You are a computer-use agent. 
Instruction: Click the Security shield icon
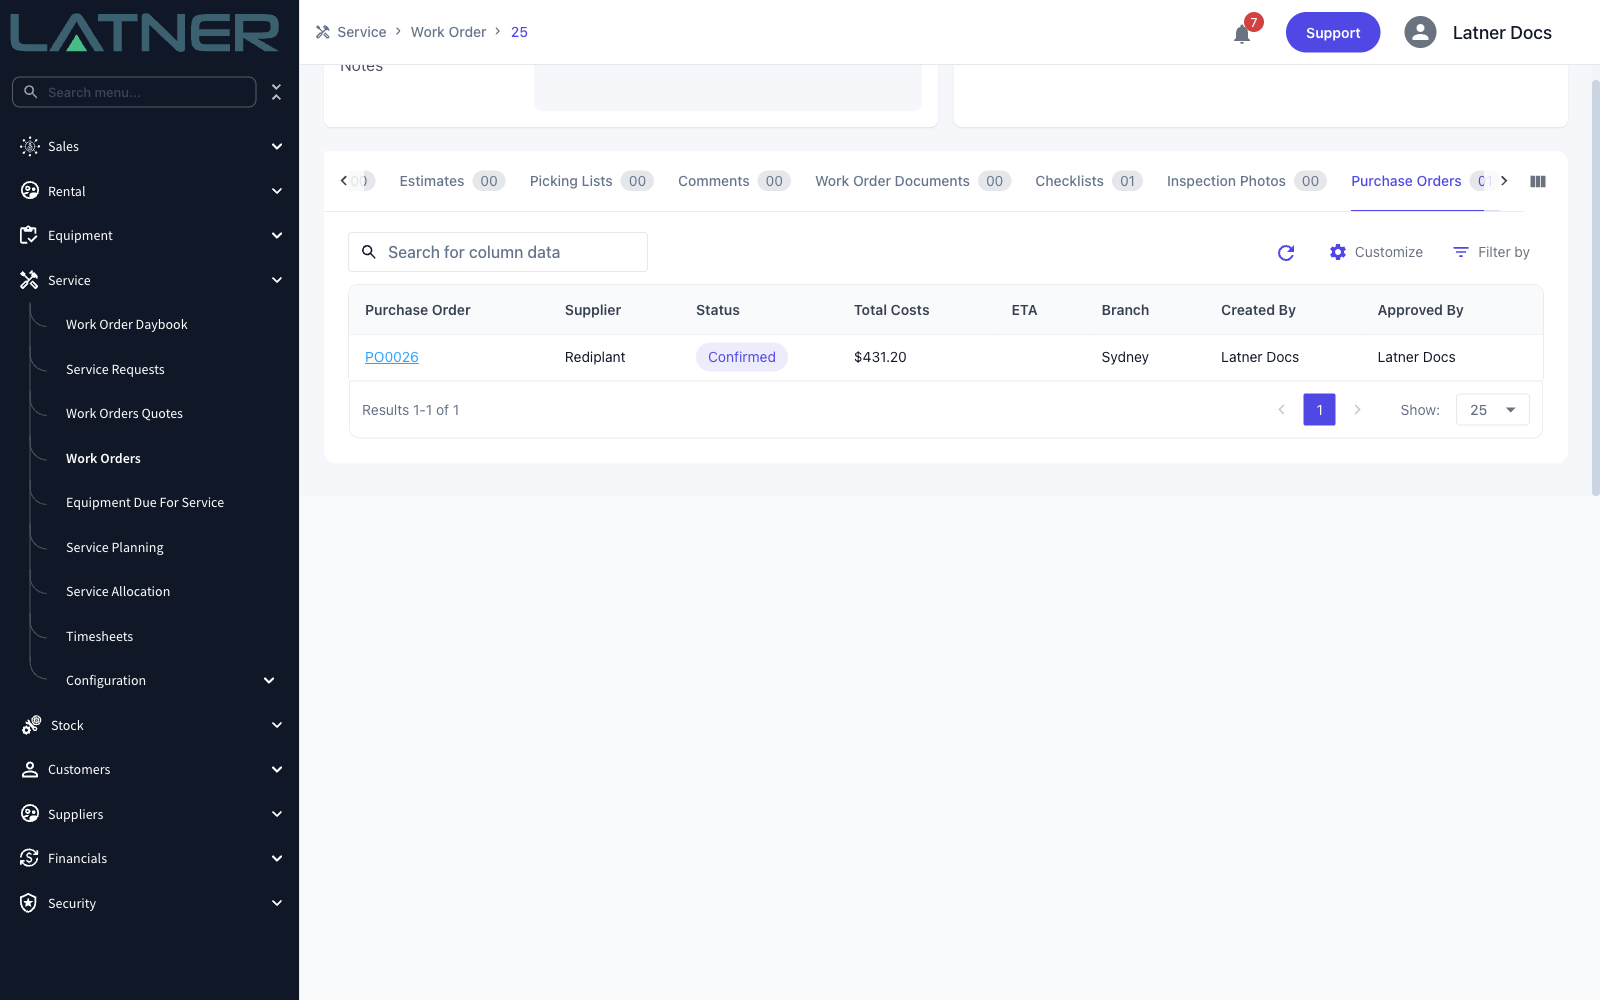(x=29, y=903)
